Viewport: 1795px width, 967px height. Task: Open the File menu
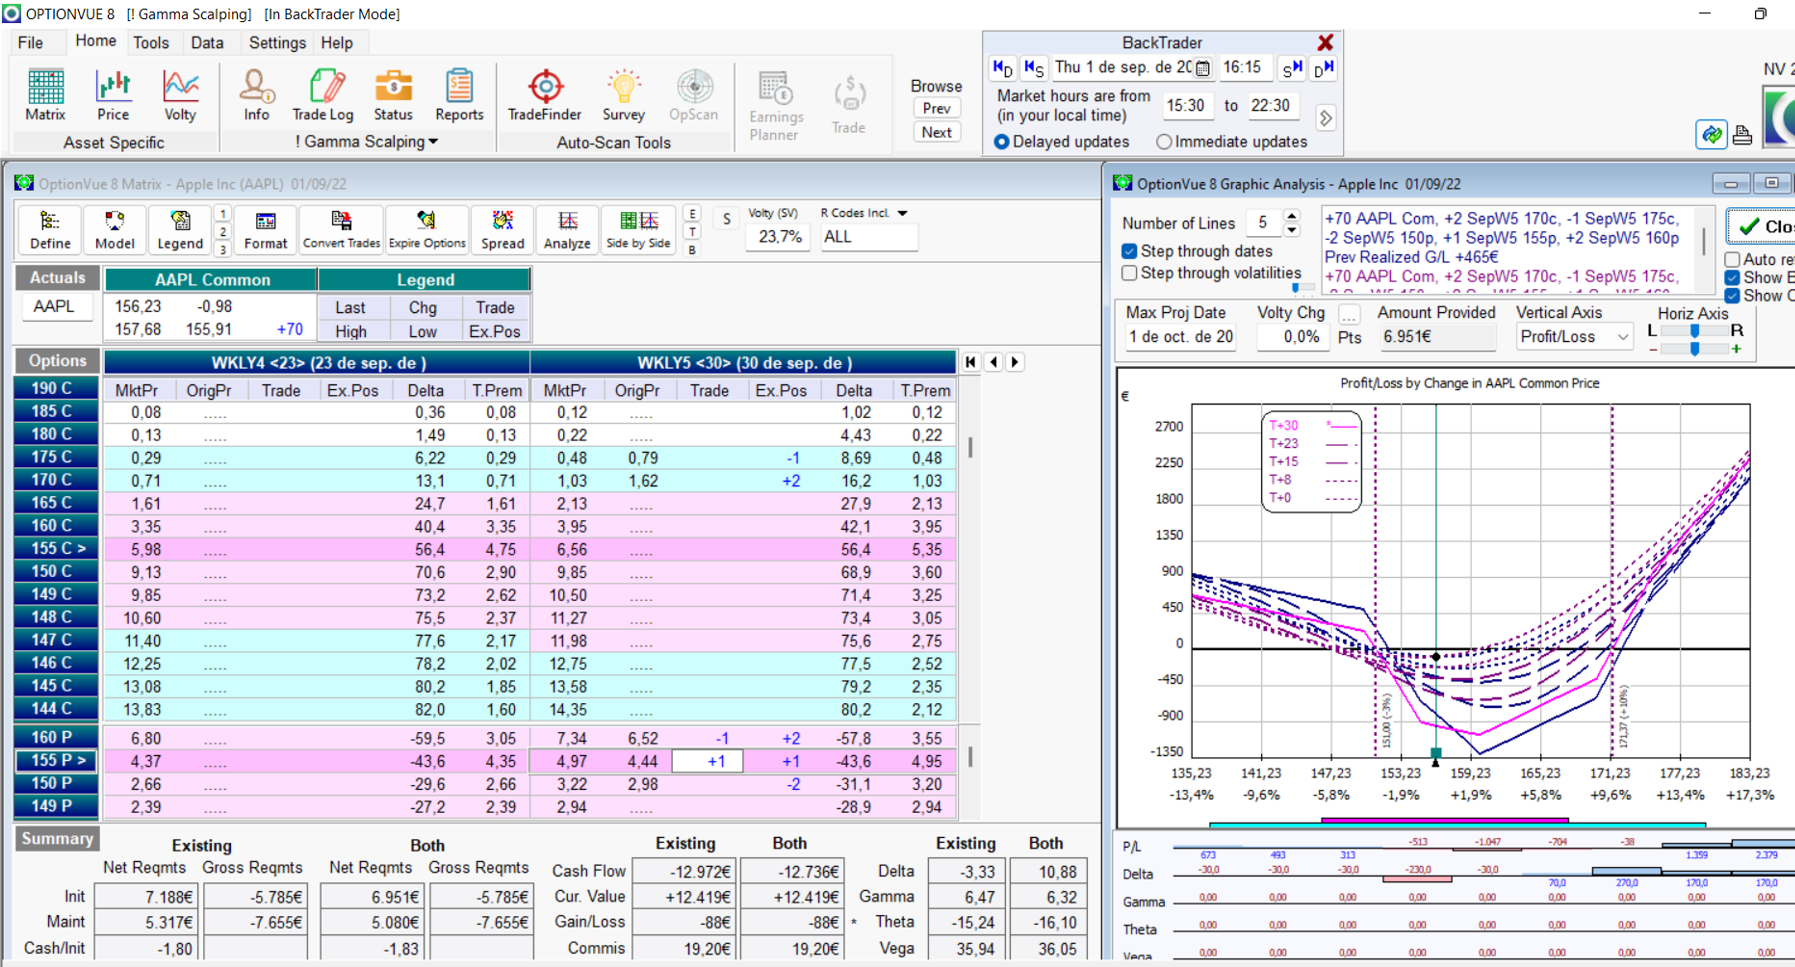tap(31, 43)
